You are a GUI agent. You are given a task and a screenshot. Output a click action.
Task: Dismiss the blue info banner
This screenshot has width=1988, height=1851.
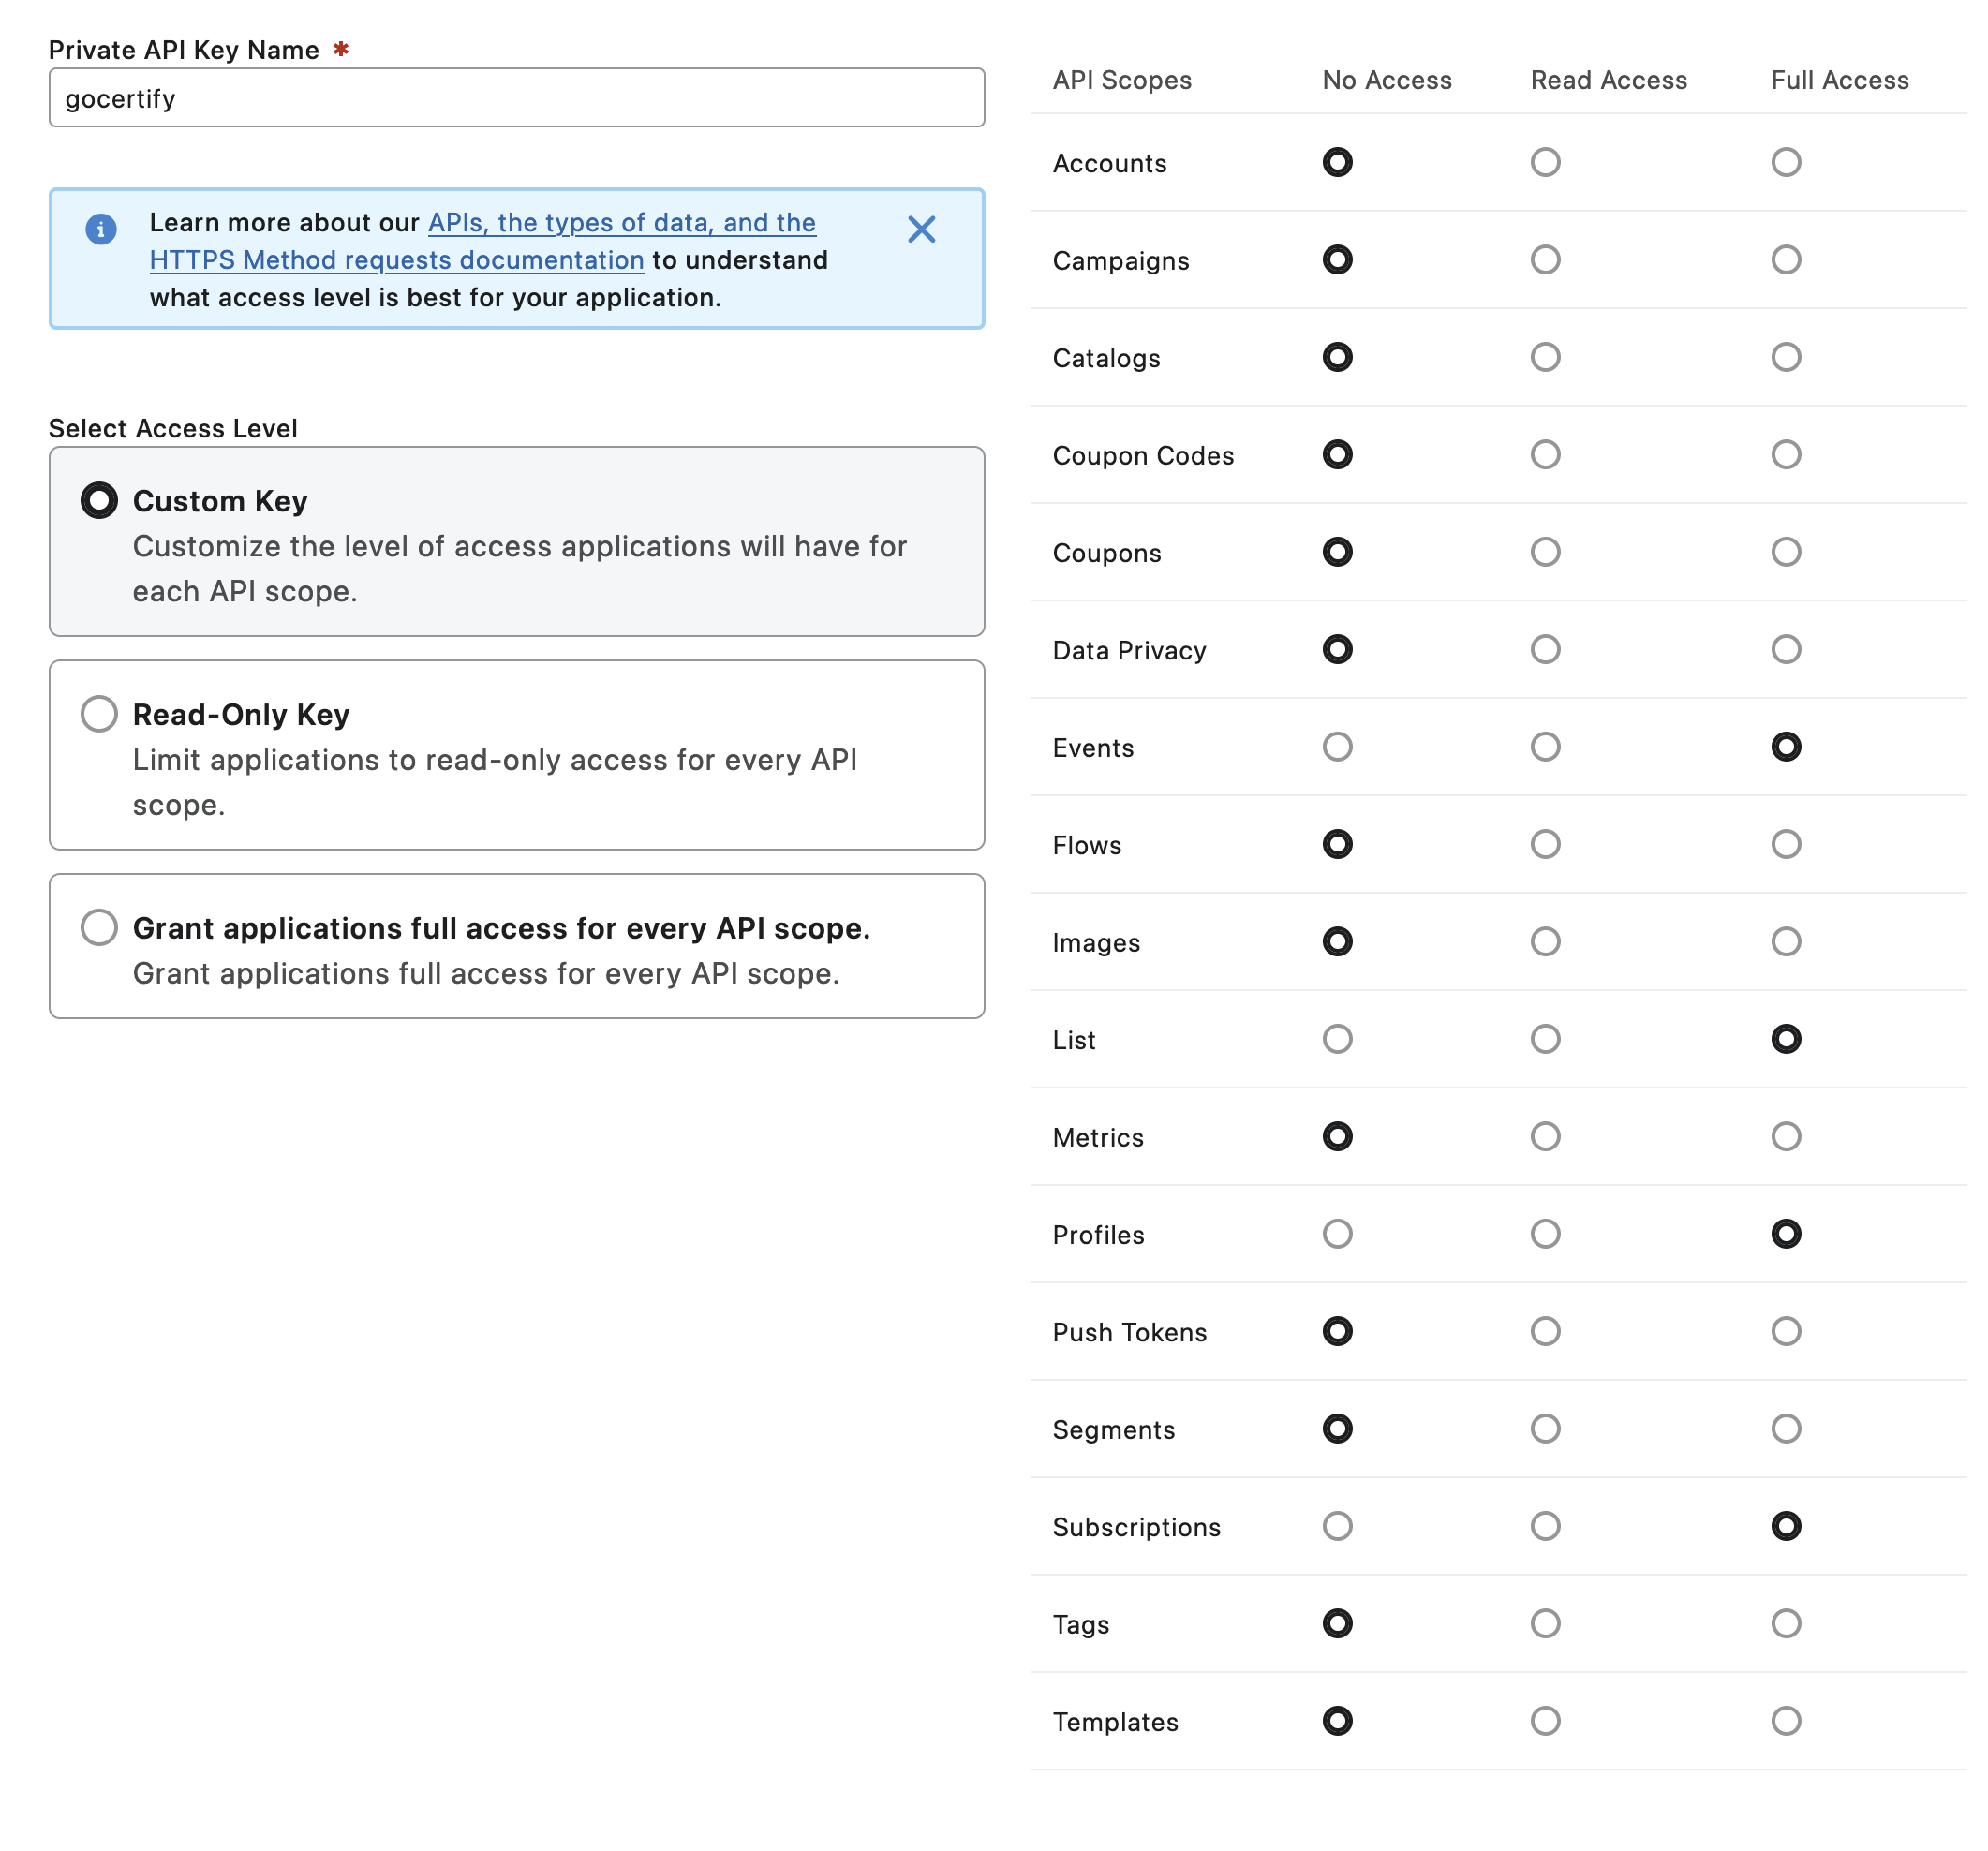coord(921,229)
